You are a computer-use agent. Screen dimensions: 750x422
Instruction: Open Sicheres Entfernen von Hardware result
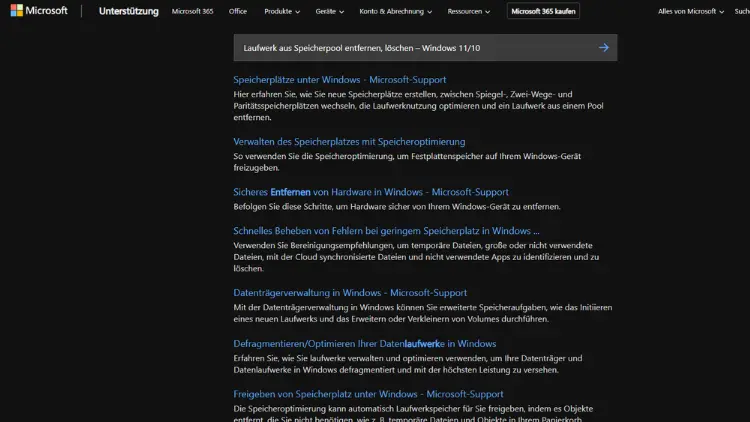(x=371, y=192)
